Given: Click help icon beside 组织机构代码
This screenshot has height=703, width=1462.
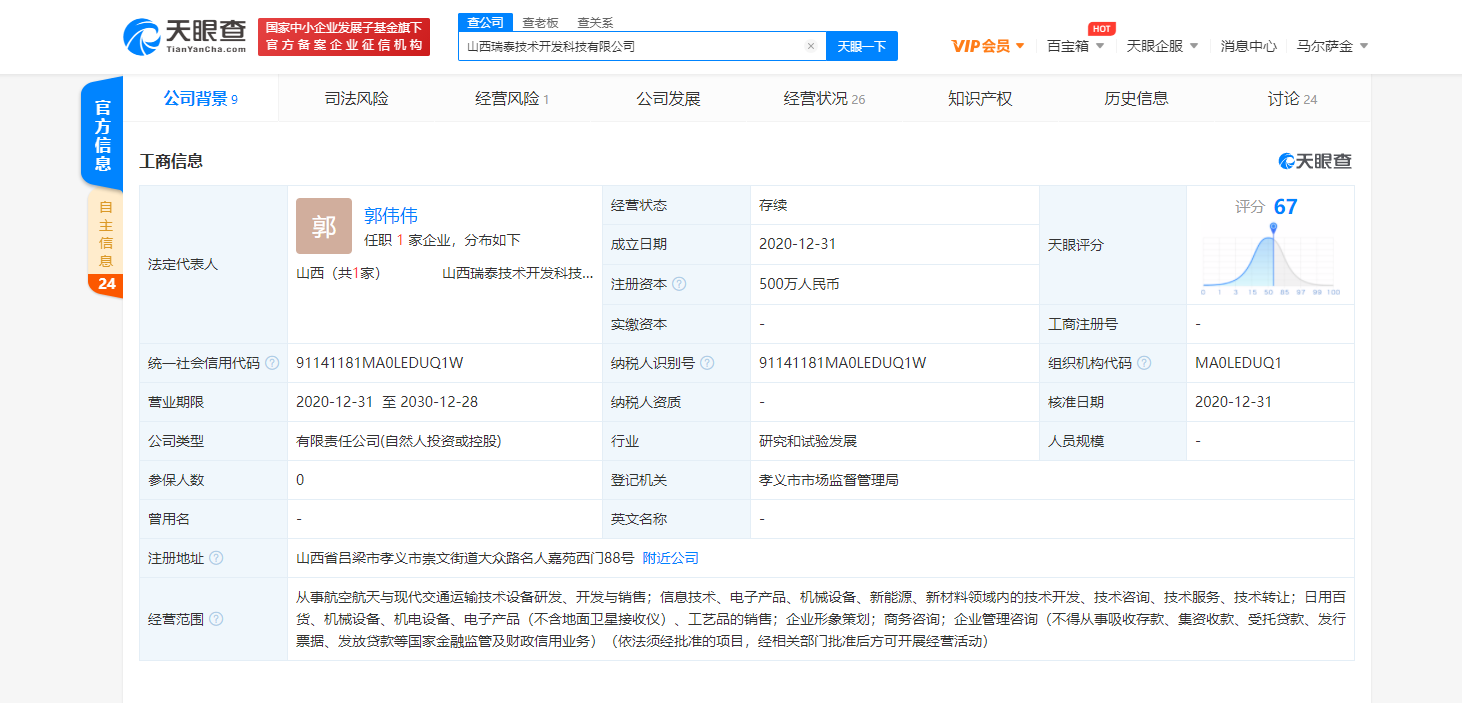Looking at the screenshot, I should (x=1144, y=363).
